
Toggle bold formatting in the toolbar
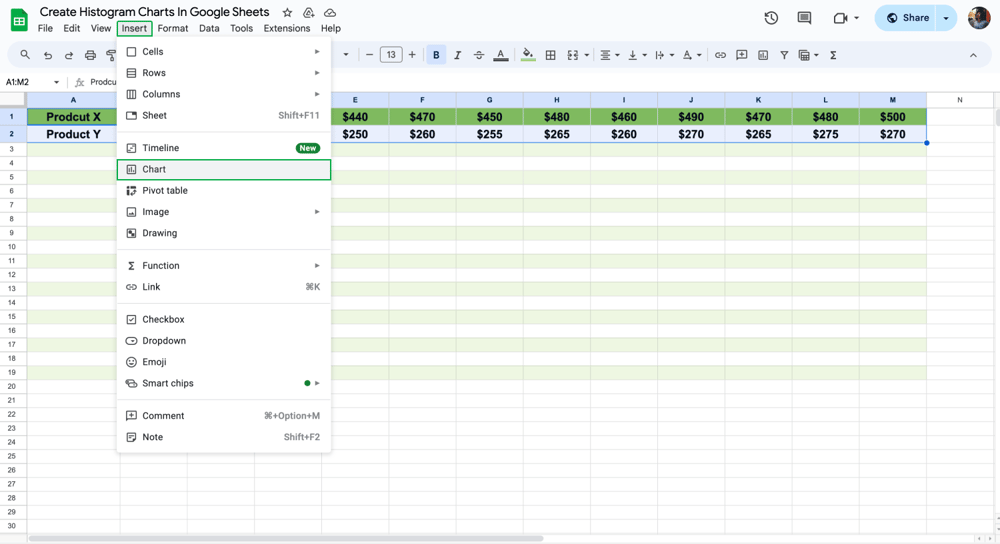coord(436,55)
